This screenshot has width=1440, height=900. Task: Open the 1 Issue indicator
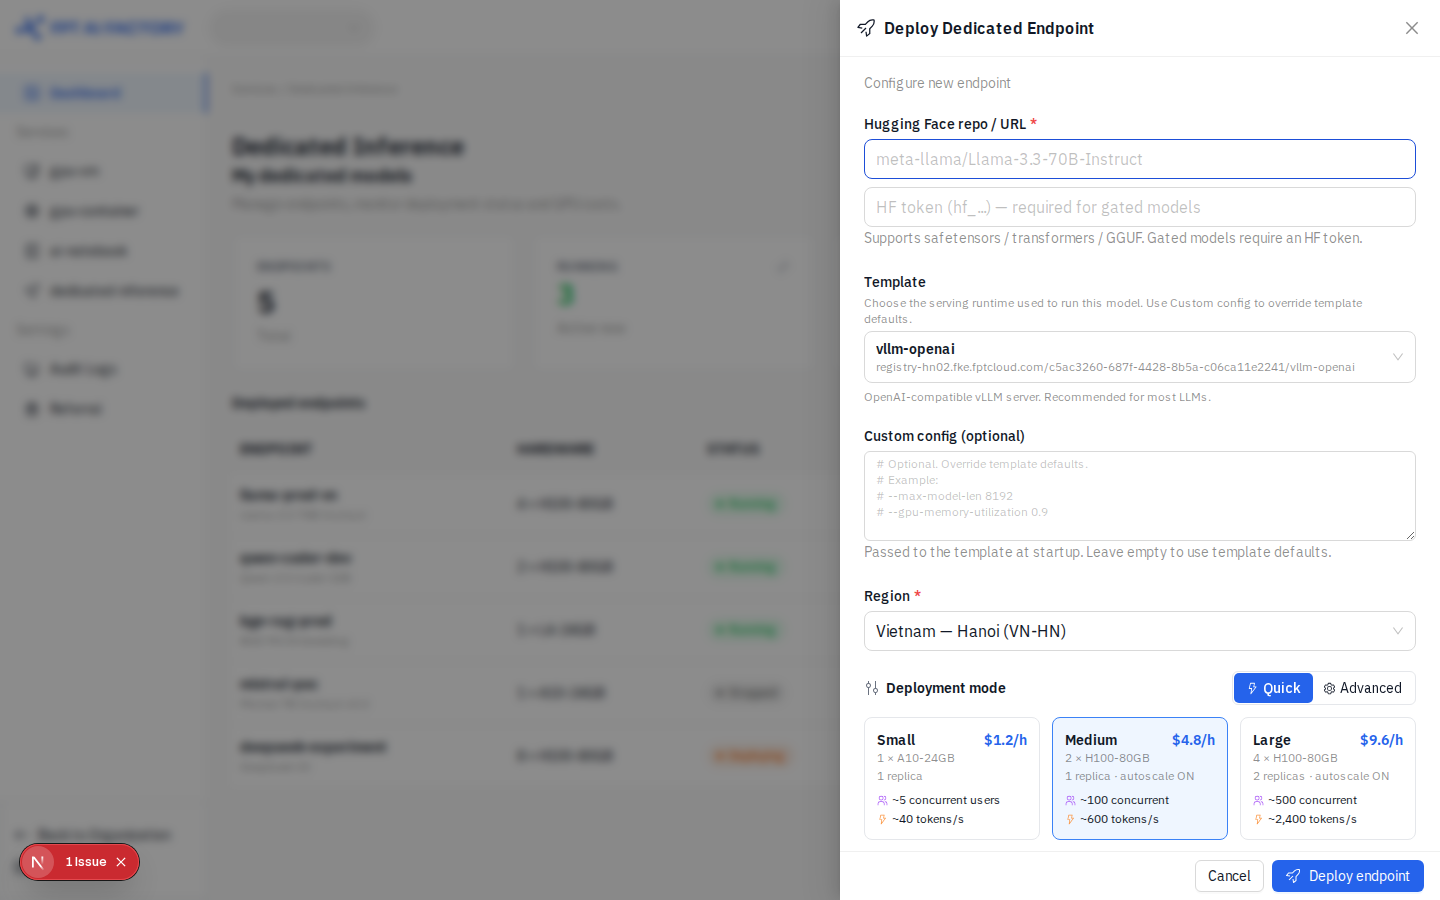86,862
